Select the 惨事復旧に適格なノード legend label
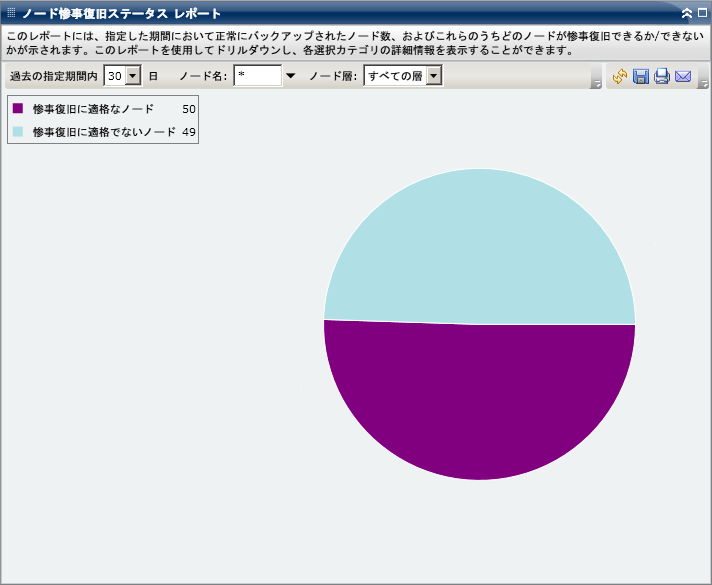 tap(93, 108)
